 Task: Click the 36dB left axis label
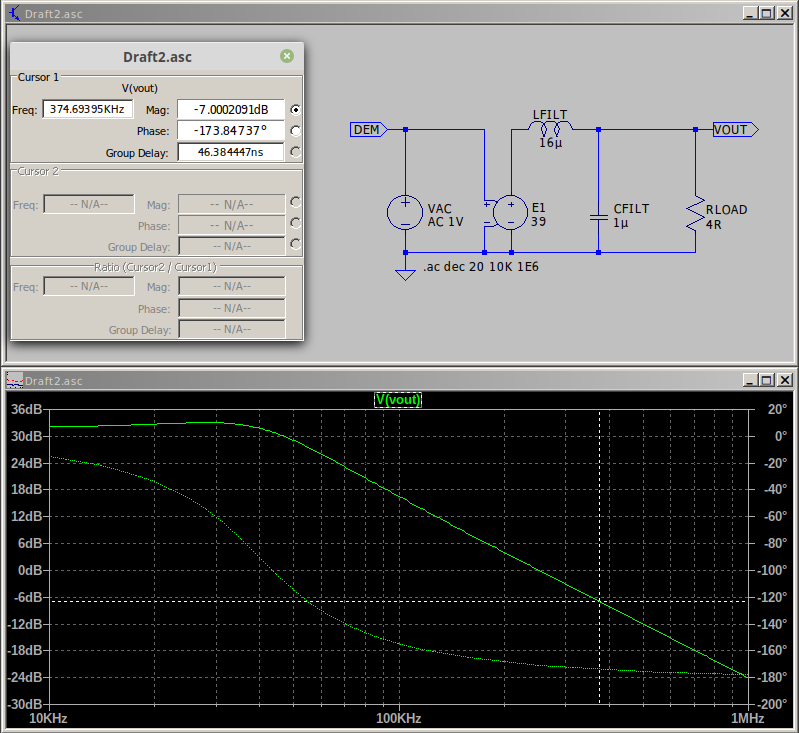point(26,409)
